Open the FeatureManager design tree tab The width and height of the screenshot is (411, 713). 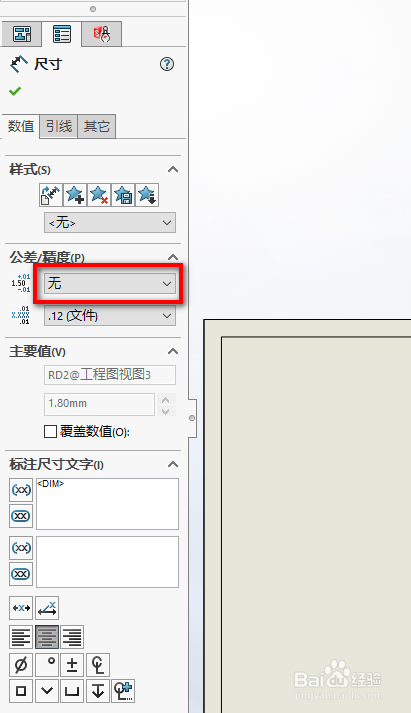tap(21, 34)
